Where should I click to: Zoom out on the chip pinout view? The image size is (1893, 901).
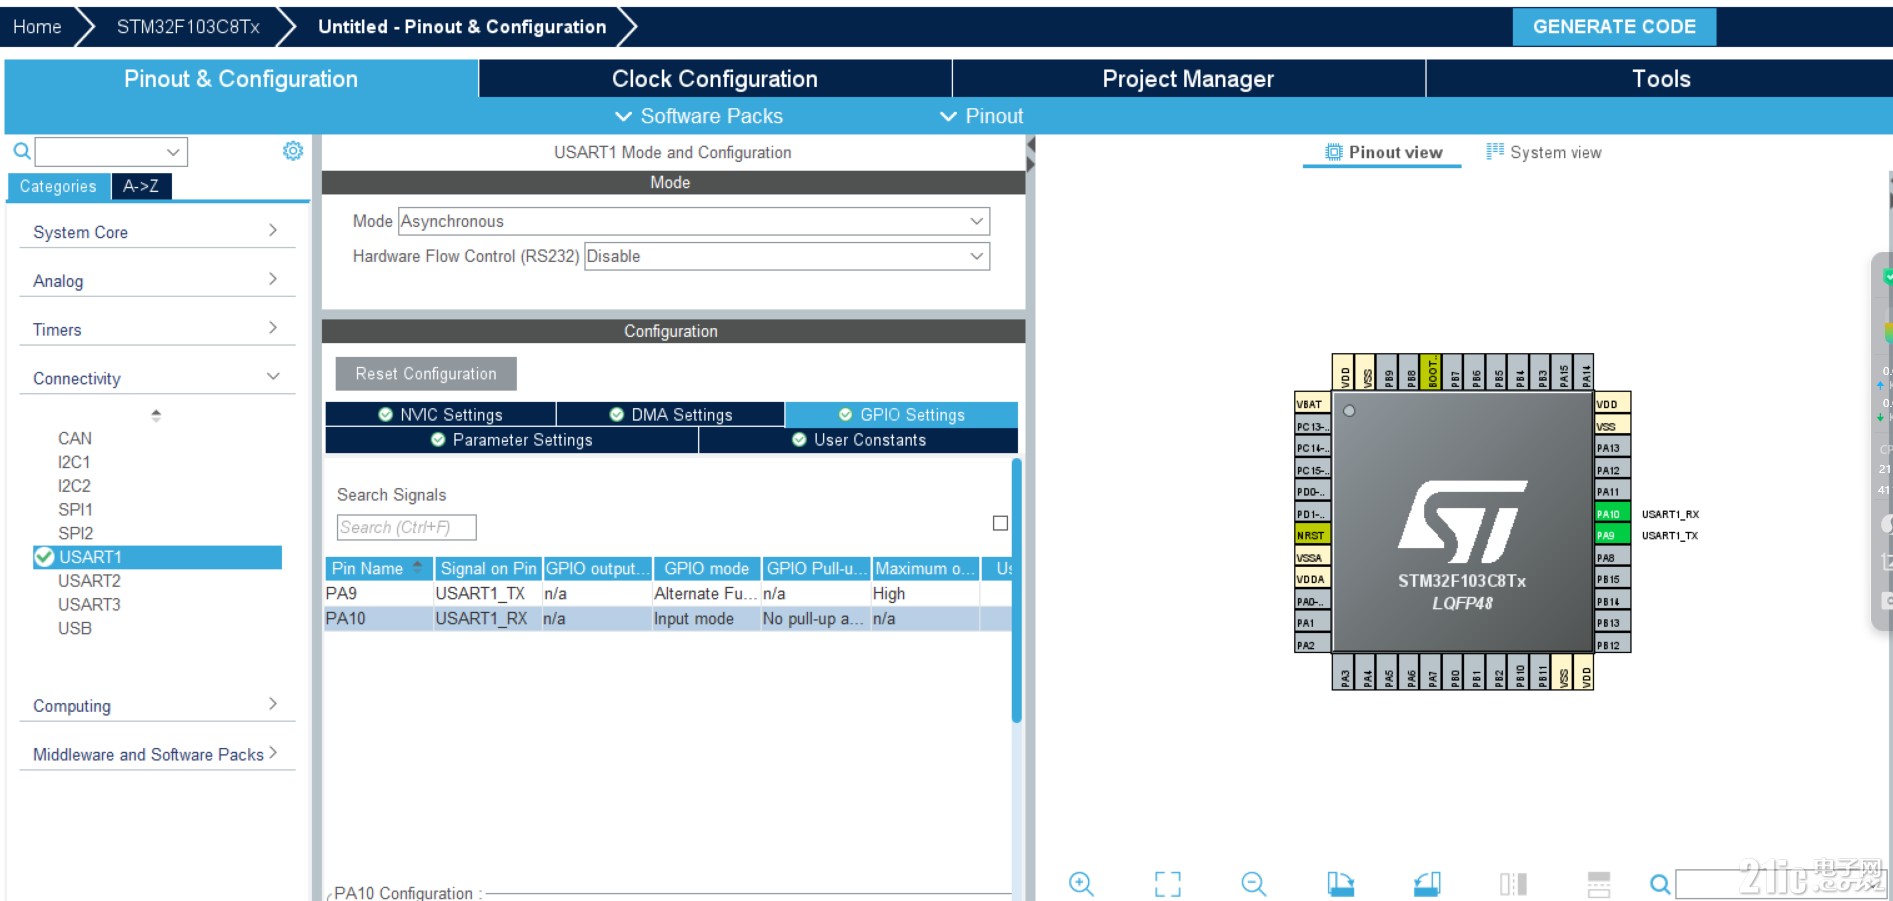[1253, 883]
